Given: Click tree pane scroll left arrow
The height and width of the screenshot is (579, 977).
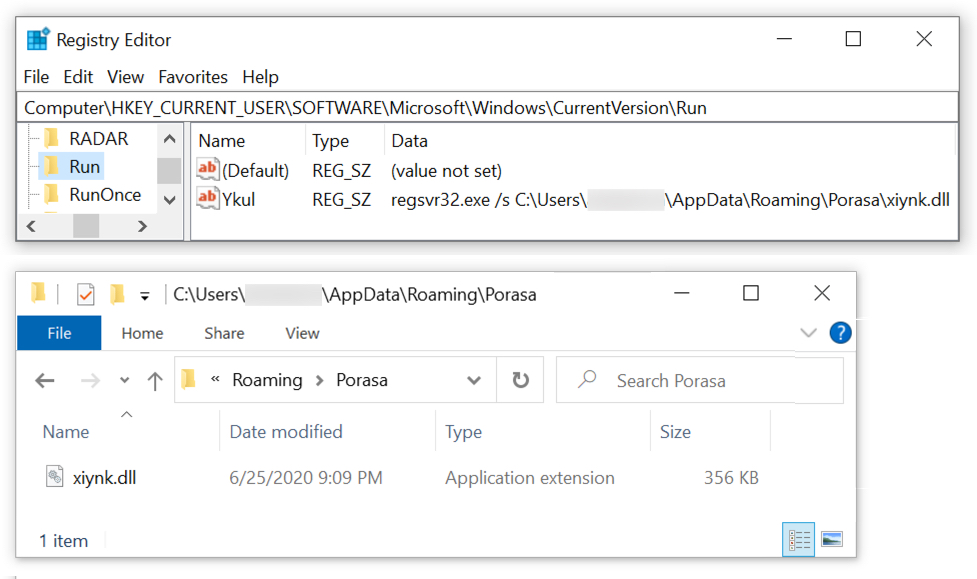Looking at the screenshot, I should click(x=31, y=226).
